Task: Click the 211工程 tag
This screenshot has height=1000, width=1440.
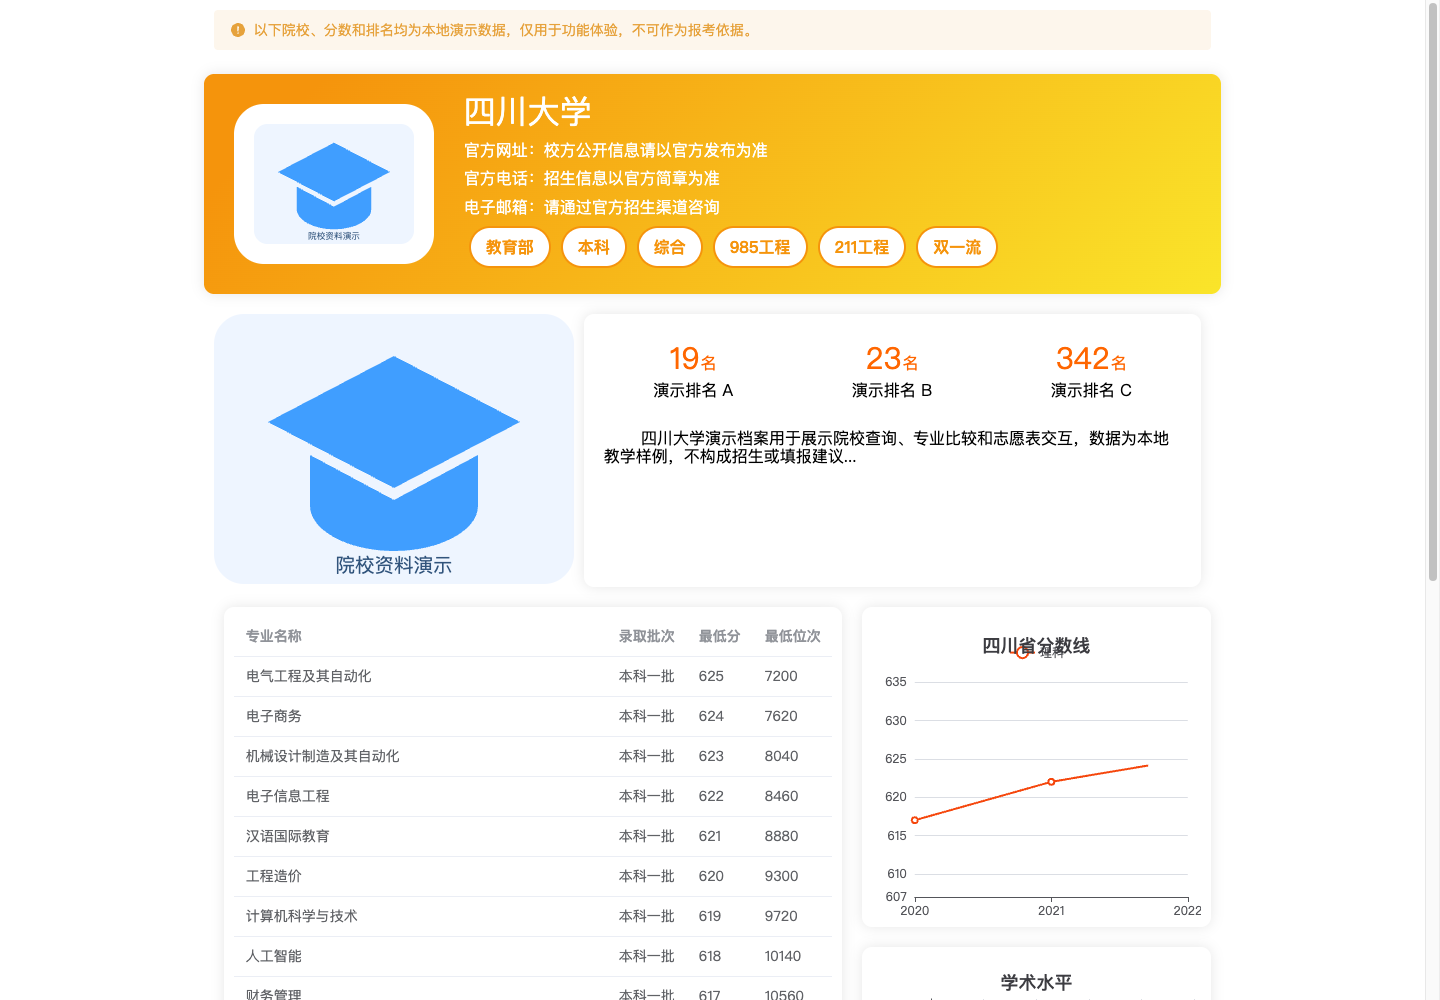Action: (x=862, y=247)
